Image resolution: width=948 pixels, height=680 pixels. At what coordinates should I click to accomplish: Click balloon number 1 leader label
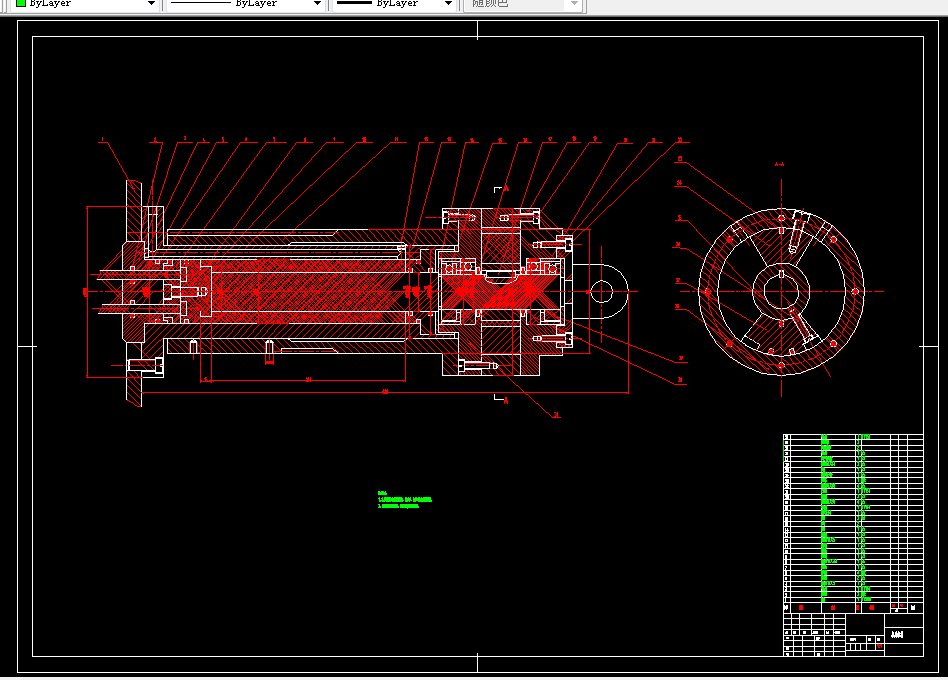coord(102,140)
